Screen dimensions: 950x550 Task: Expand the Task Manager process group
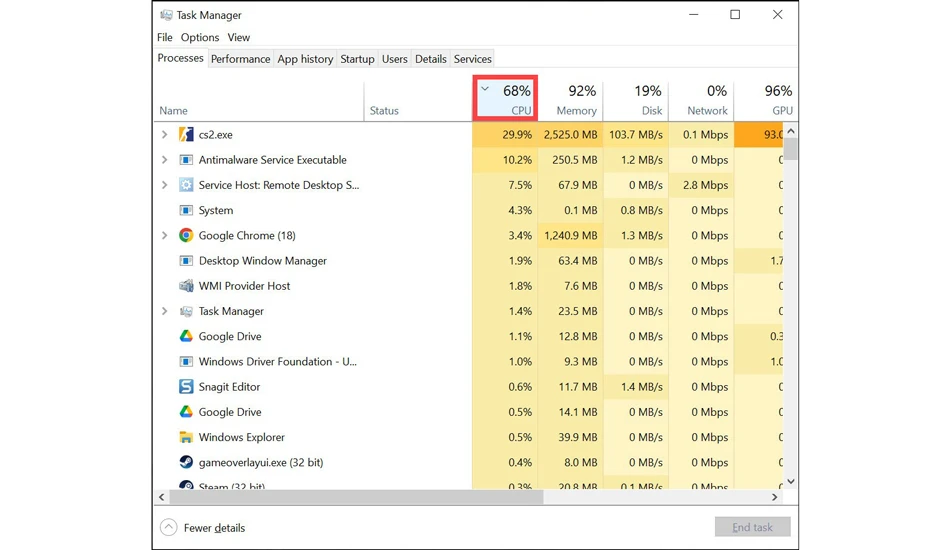point(164,311)
